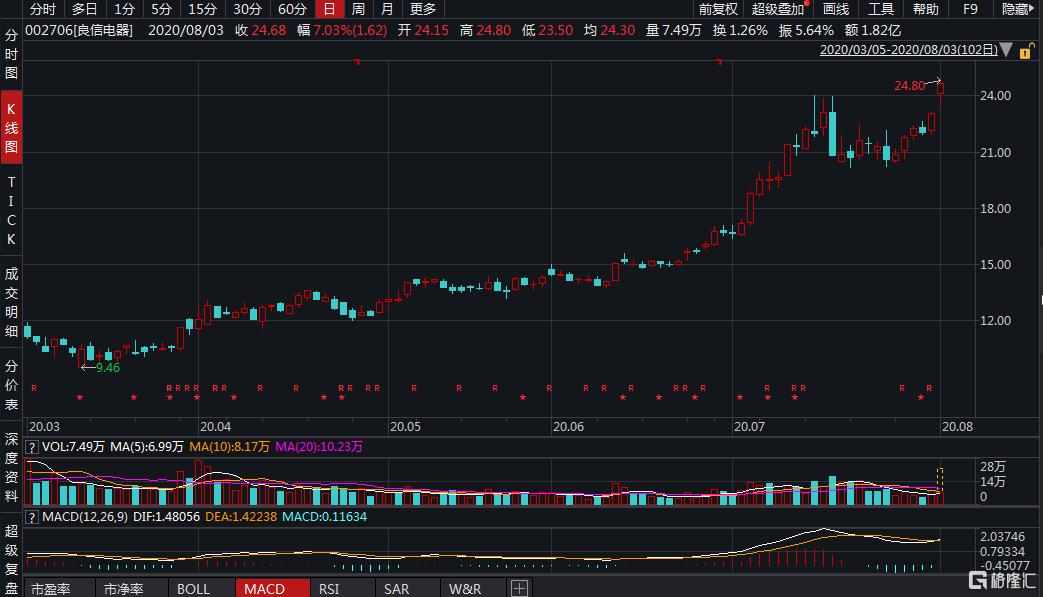Expand the triangle next to the date range
This screenshot has height=597, width=1043.
1005,49
